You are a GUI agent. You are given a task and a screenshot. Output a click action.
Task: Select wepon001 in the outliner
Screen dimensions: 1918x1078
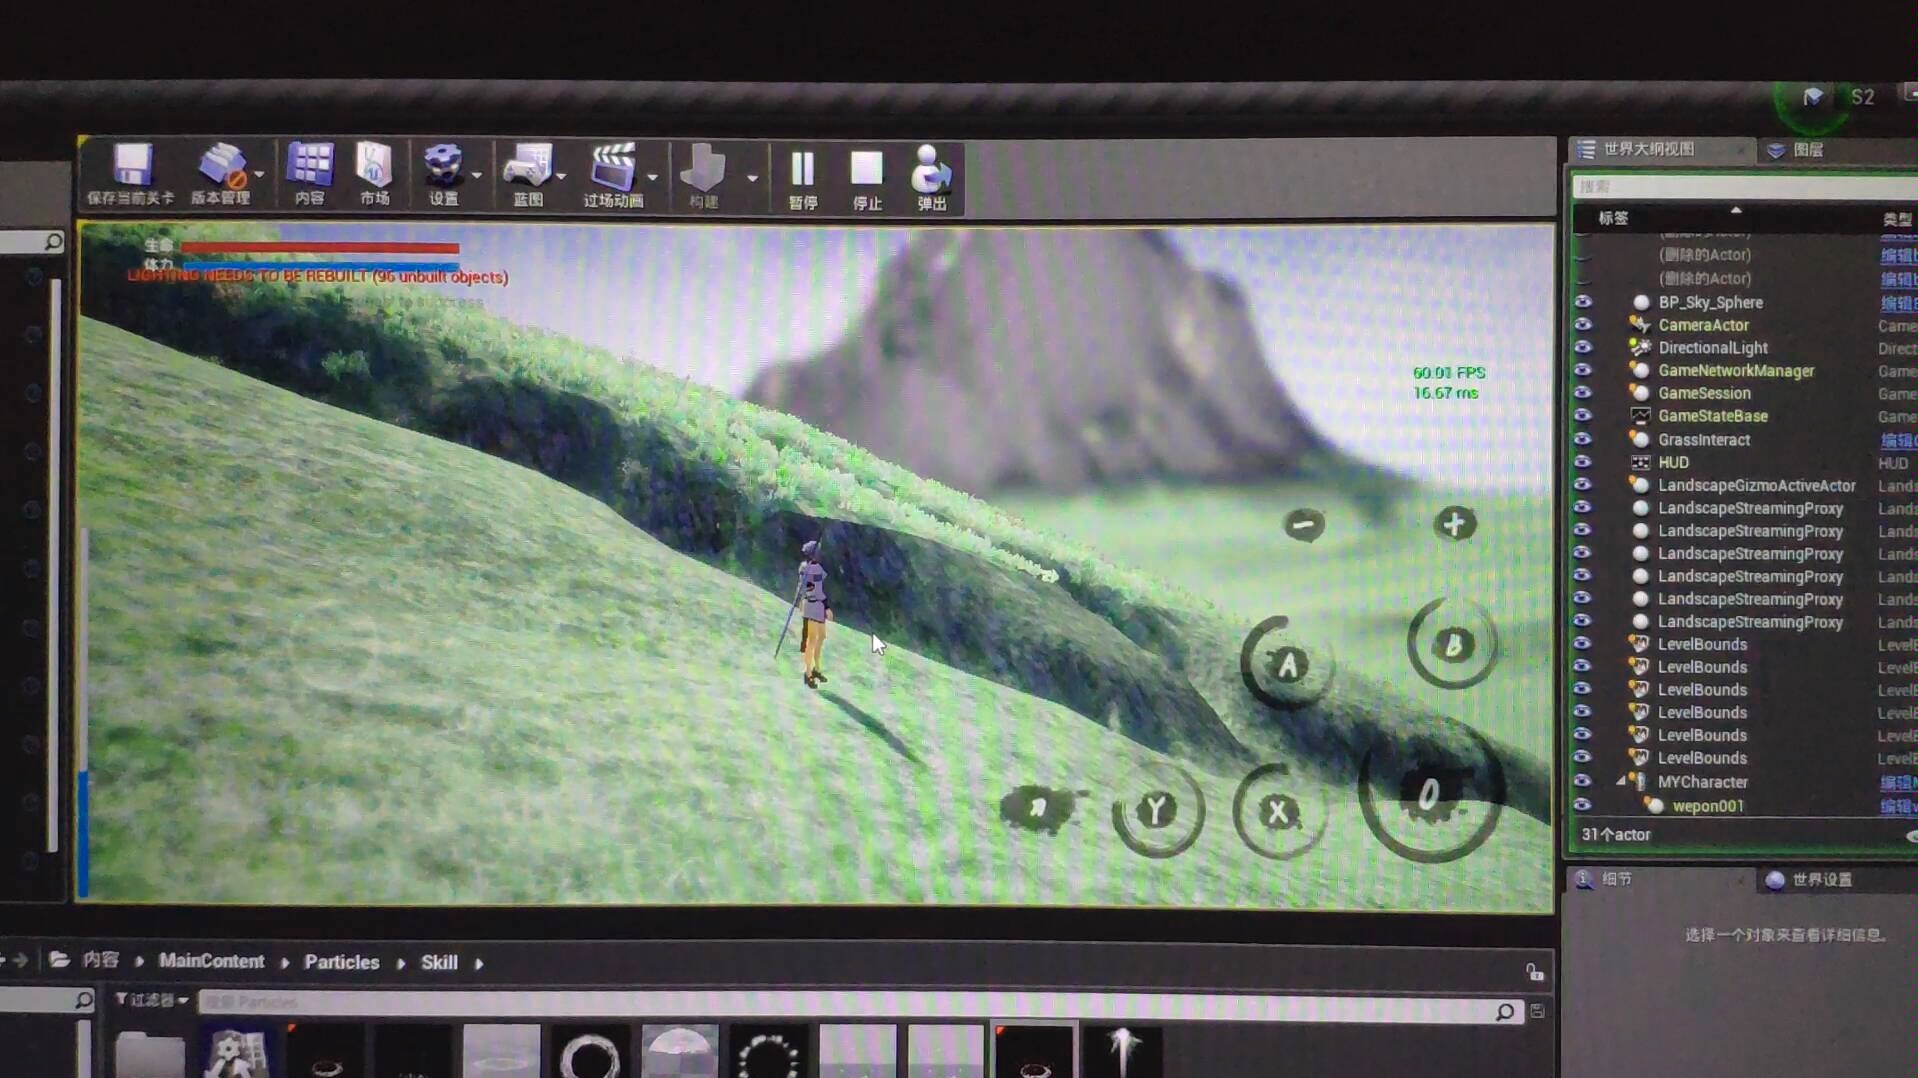point(1707,805)
